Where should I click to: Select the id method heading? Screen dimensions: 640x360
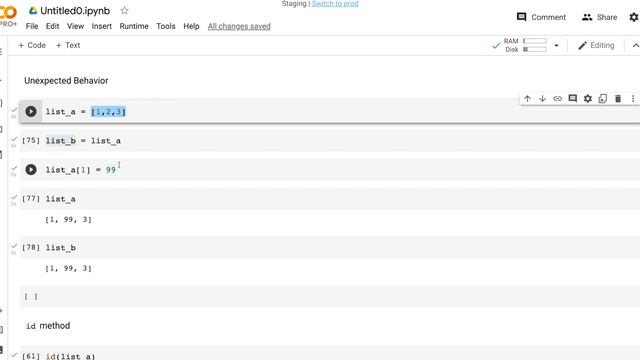point(48,326)
